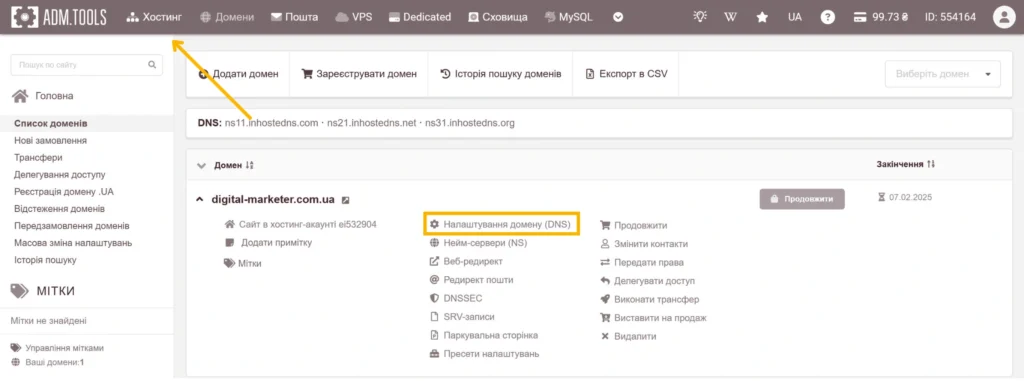Open the Хостинг menu
1024x381 pixels.
(x=154, y=17)
